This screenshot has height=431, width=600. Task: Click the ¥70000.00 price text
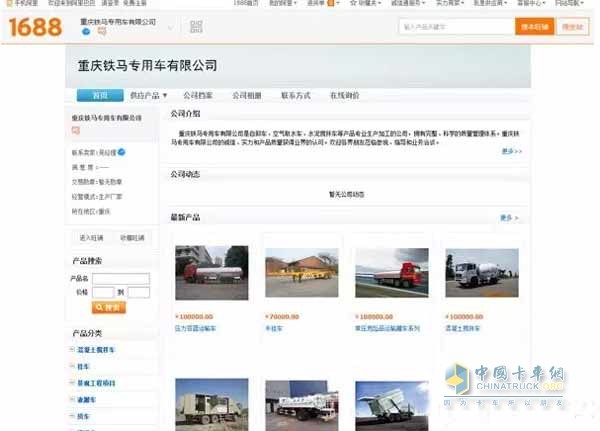[x=282, y=317]
